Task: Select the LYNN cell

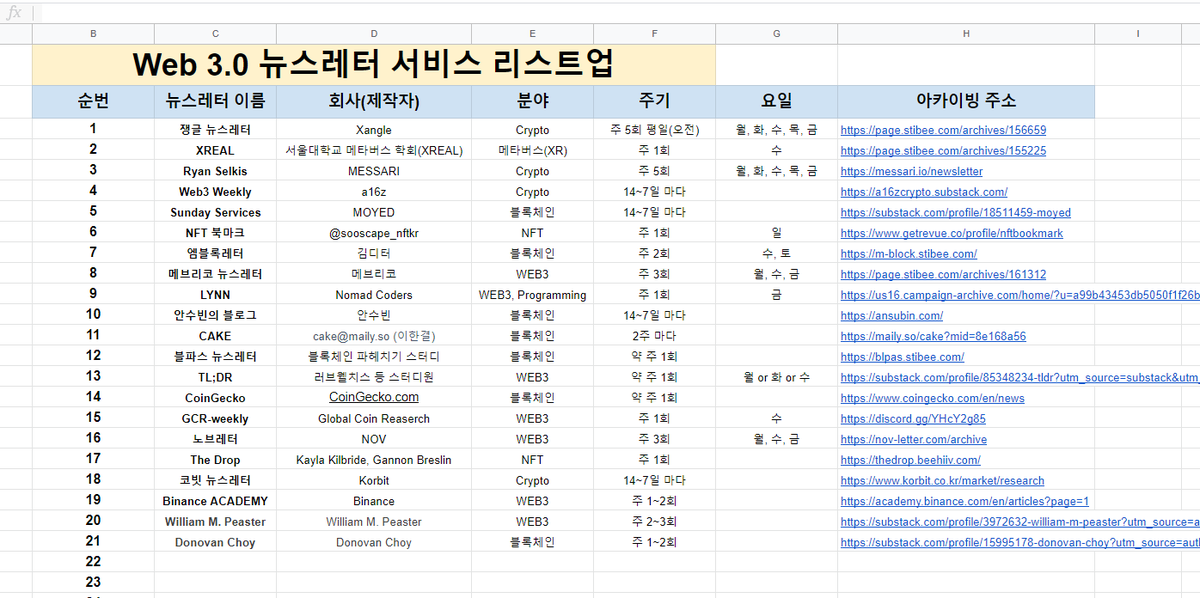Action: (215, 295)
